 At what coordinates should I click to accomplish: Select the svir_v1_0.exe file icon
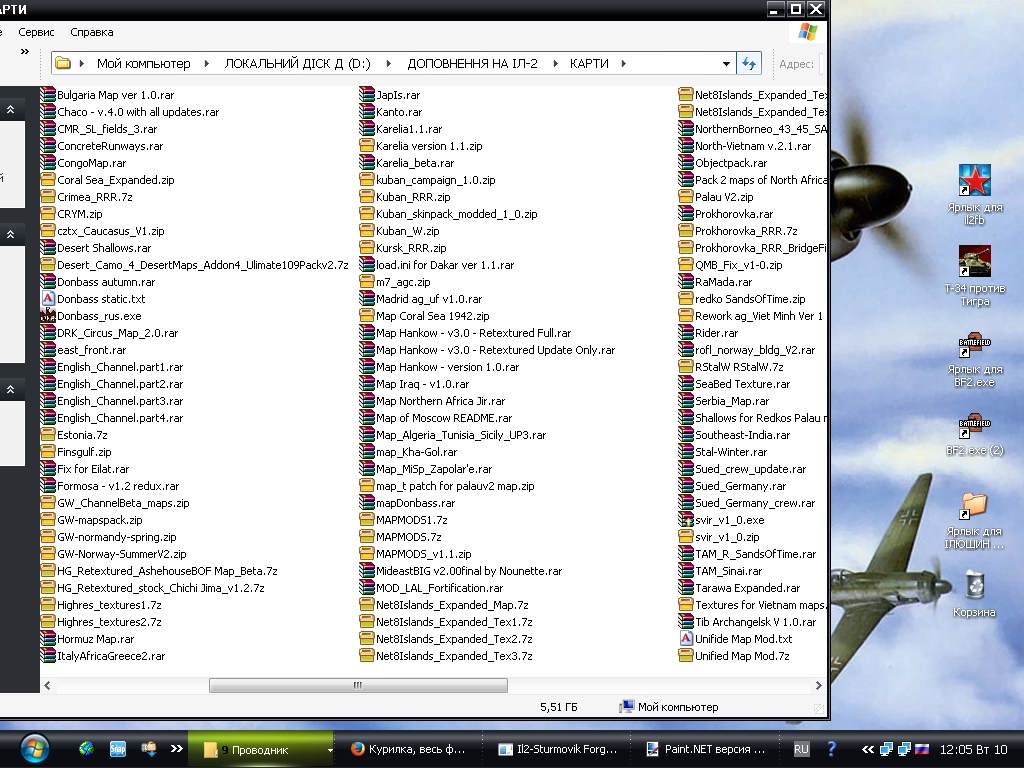click(686, 520)
